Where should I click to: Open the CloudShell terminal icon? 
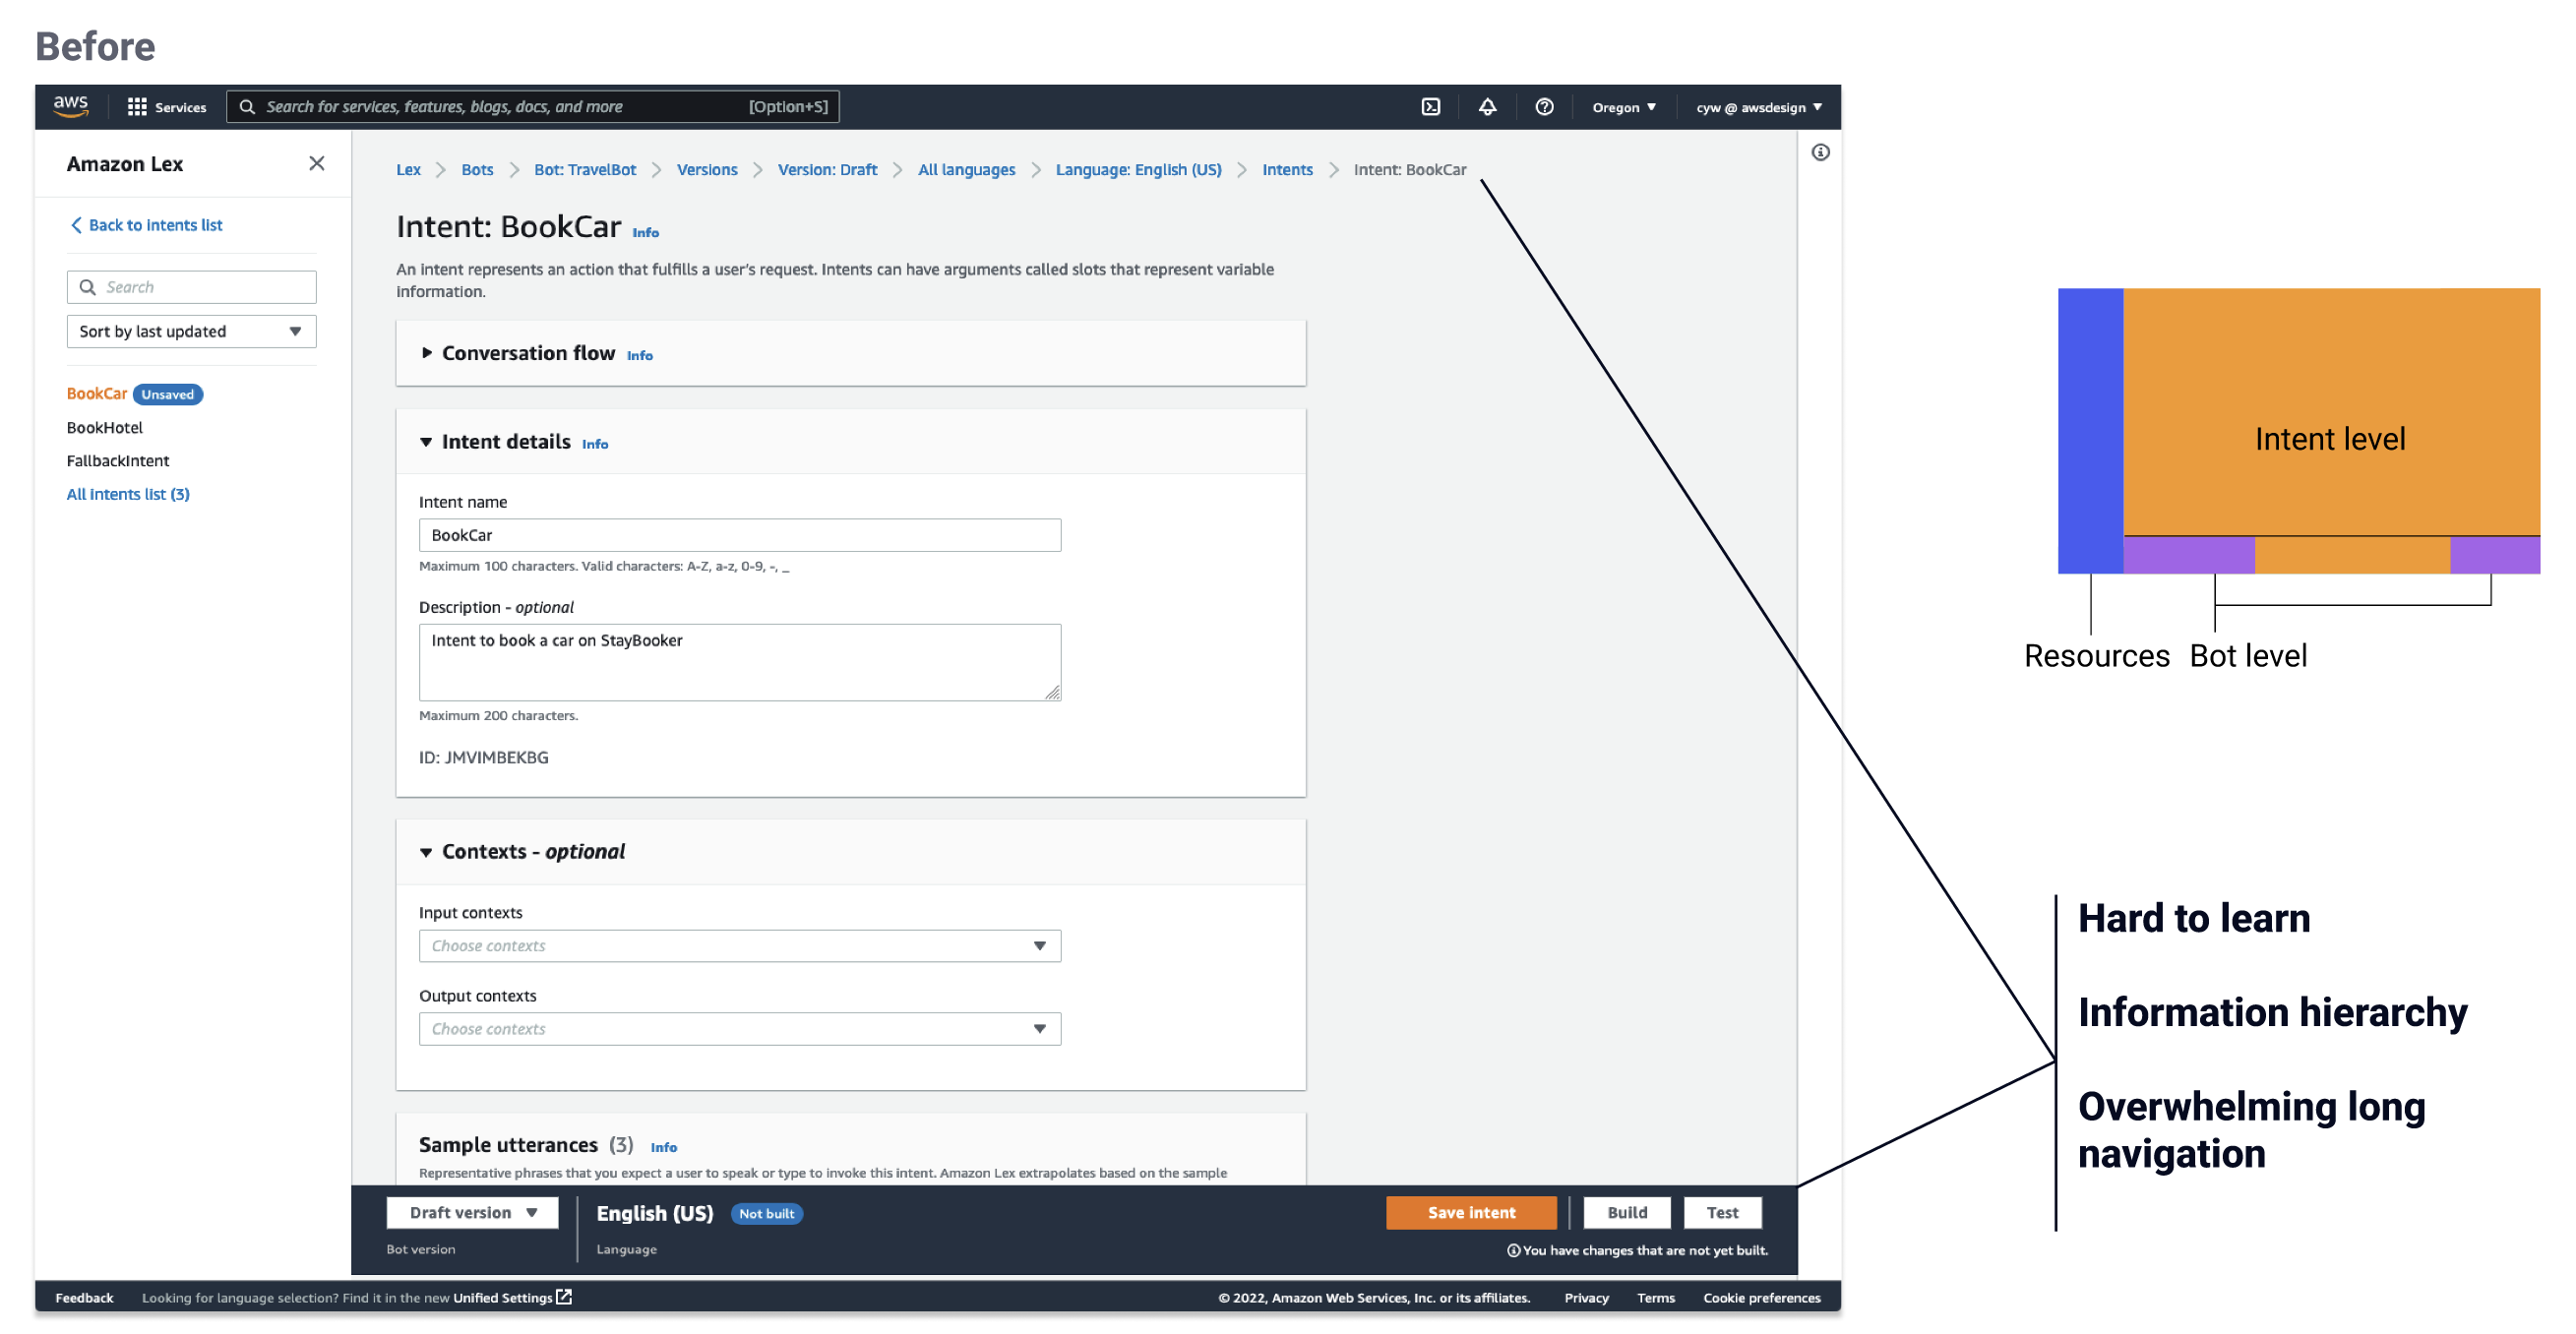point(1431,107)
